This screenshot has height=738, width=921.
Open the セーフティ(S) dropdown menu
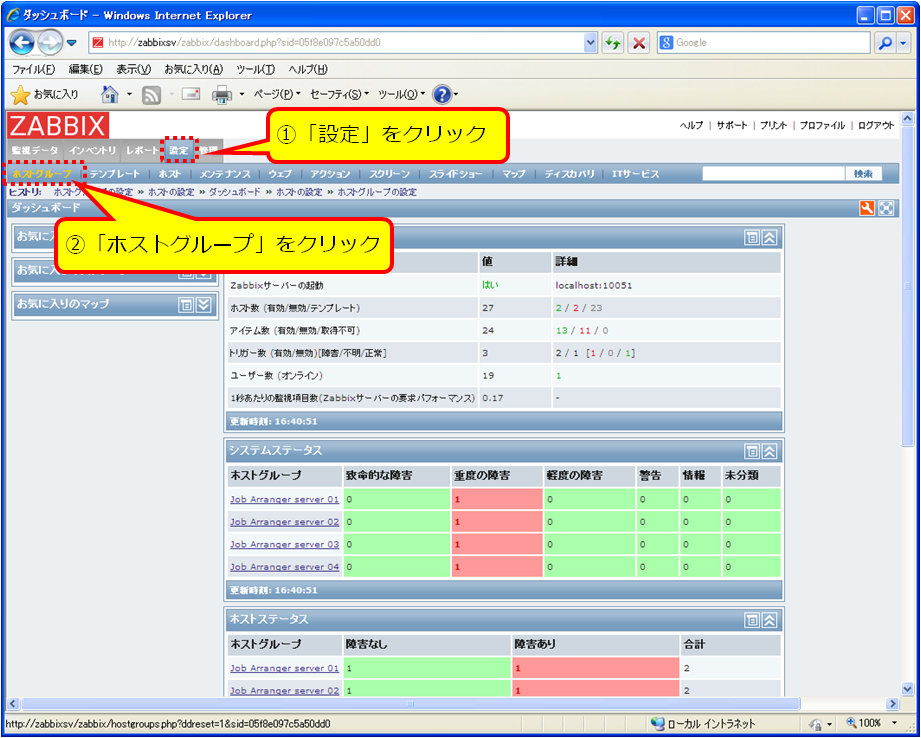(340, 95)
